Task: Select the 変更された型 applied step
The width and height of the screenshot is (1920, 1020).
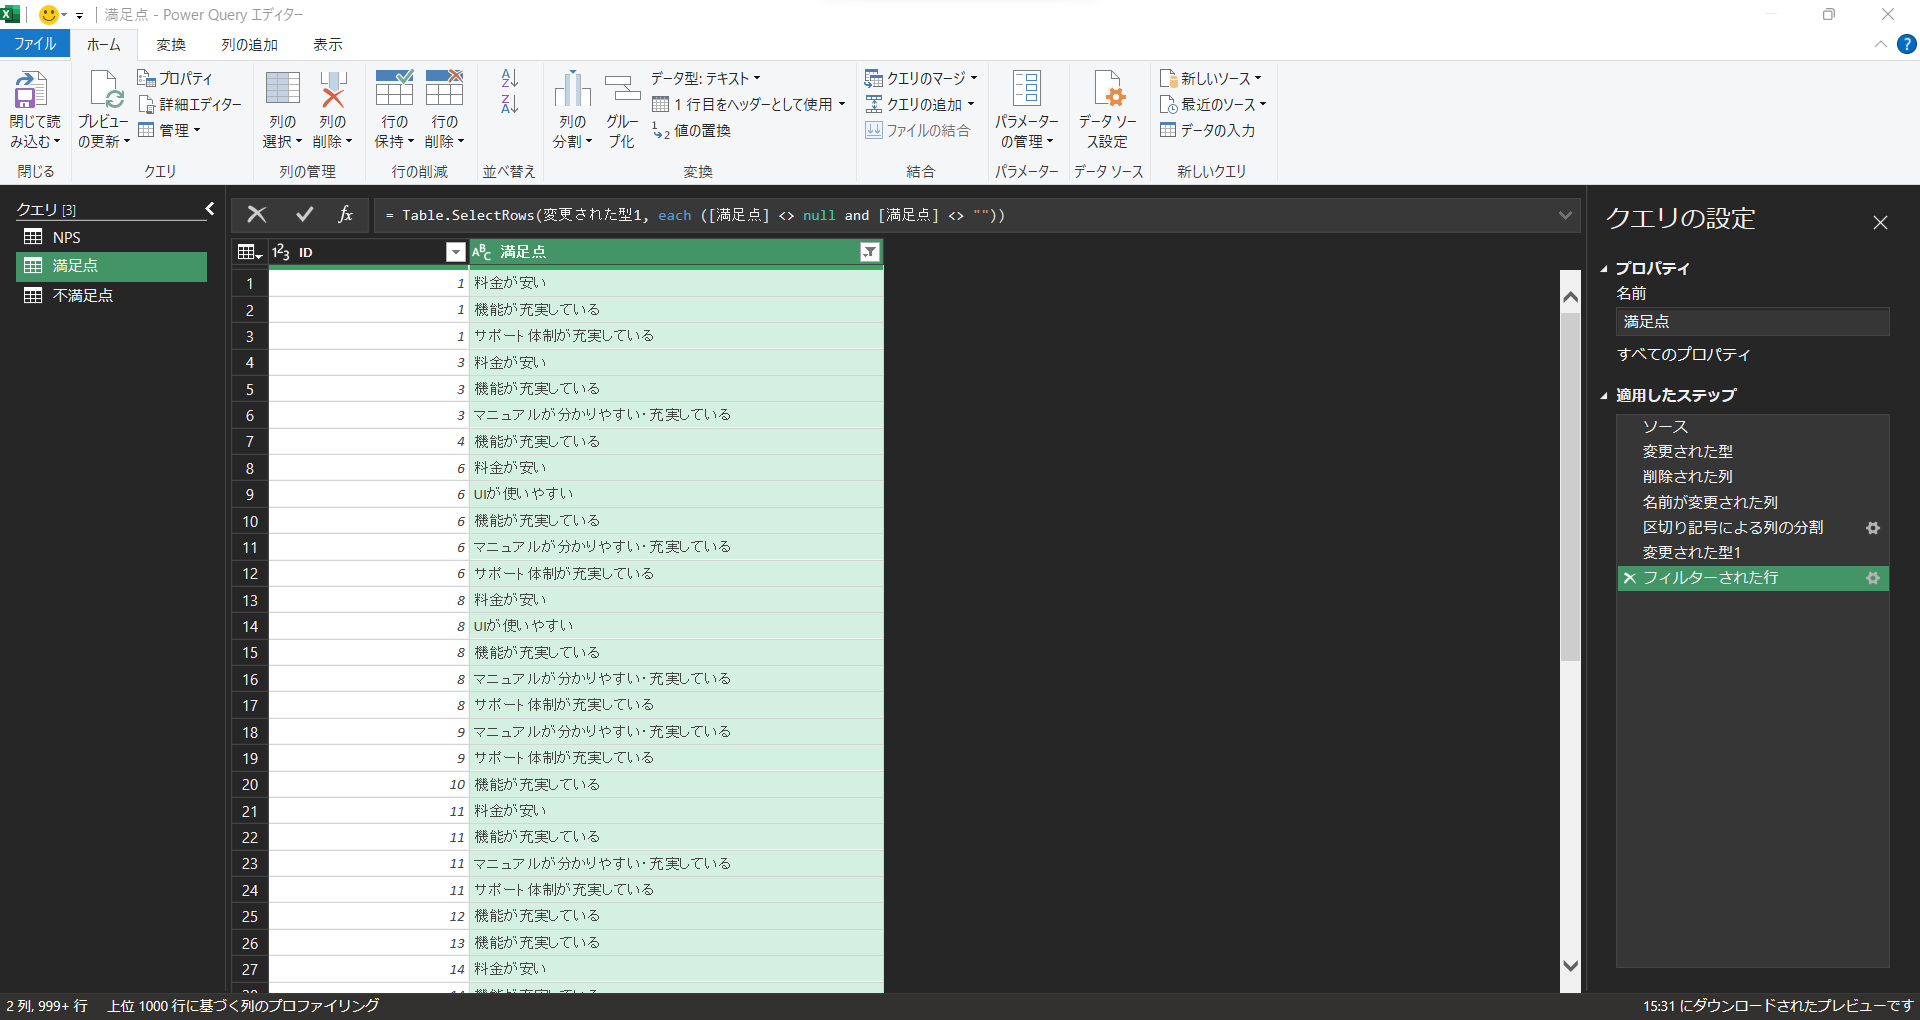Action: tap(1752, 452)
